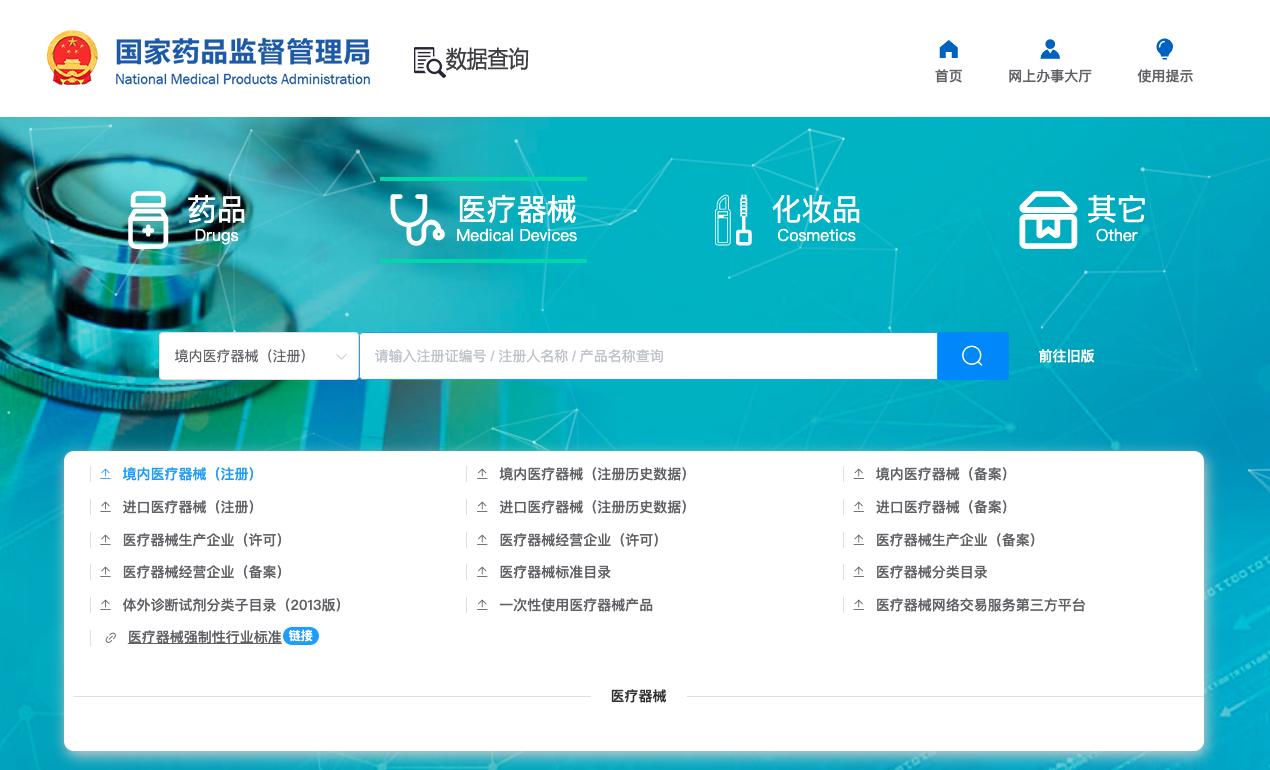Click the 使用提示 lightbulb icon
Screen dimensions: 1270x770
click(1164, 48)
